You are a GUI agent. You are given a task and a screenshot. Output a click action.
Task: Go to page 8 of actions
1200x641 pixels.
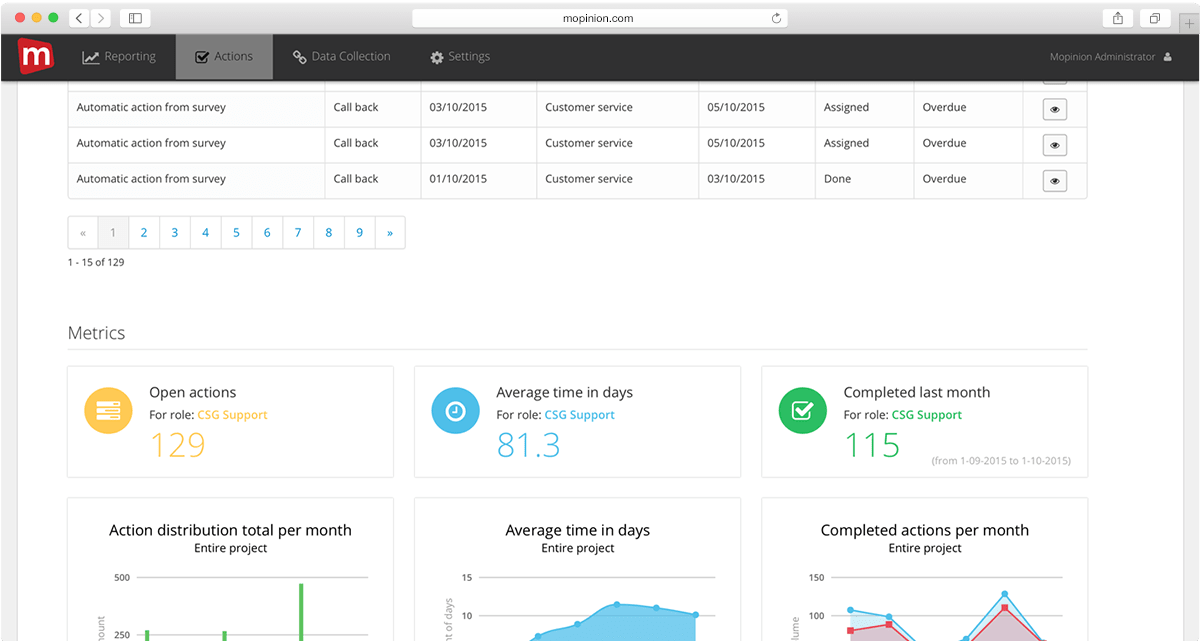329,233
